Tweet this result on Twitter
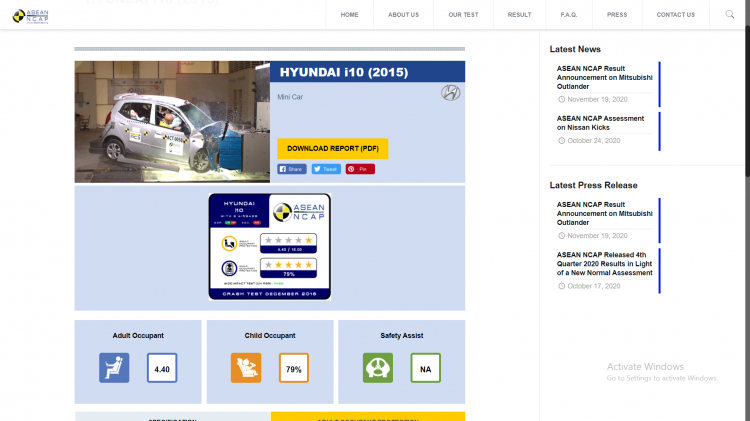750x421 pixels. (x=326, y=169)
